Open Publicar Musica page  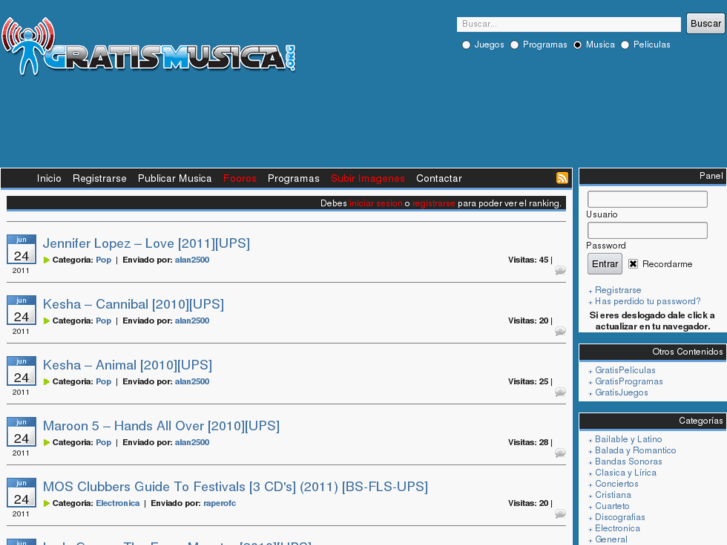pos(175,179)
